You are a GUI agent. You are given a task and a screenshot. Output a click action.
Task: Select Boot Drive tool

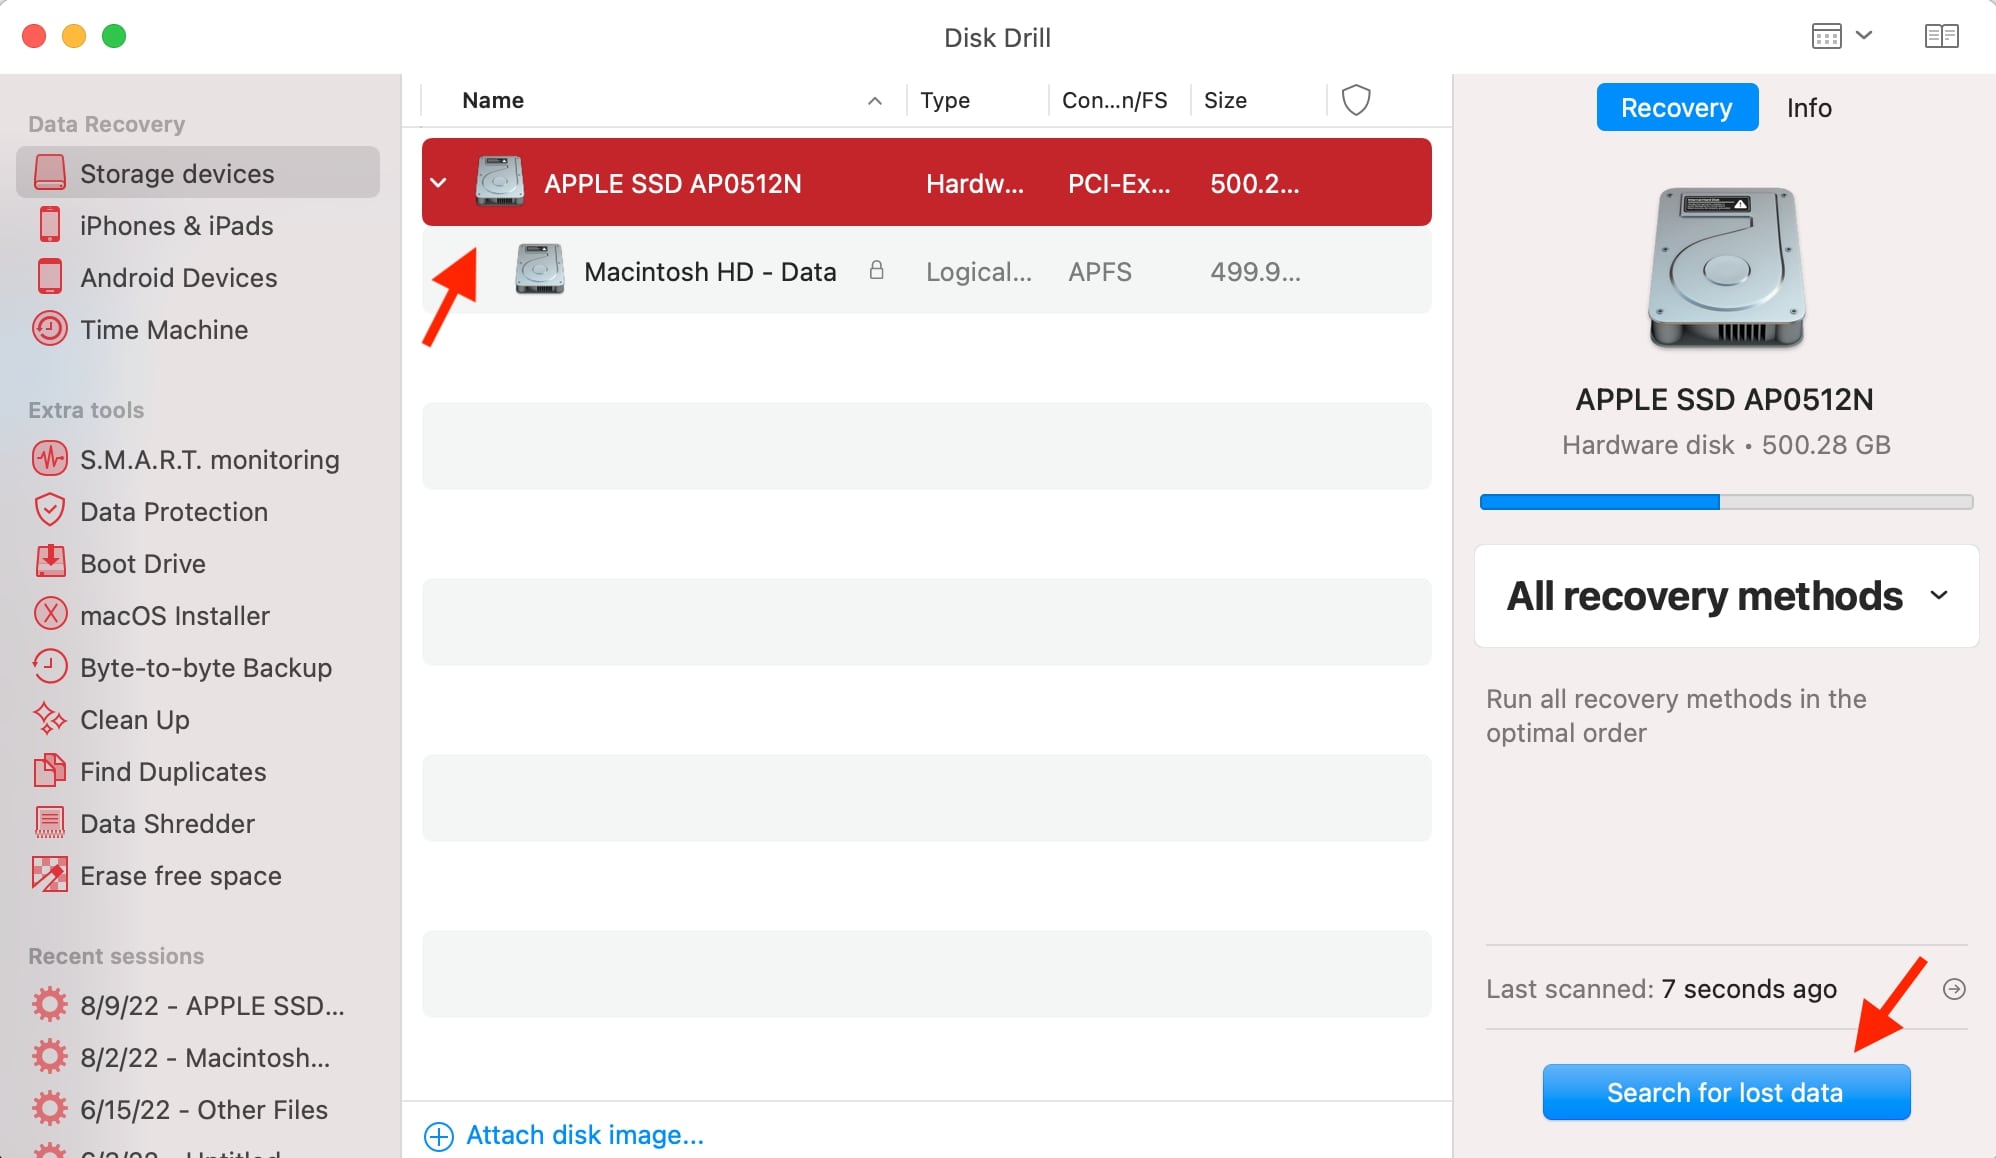coord(142,563)
